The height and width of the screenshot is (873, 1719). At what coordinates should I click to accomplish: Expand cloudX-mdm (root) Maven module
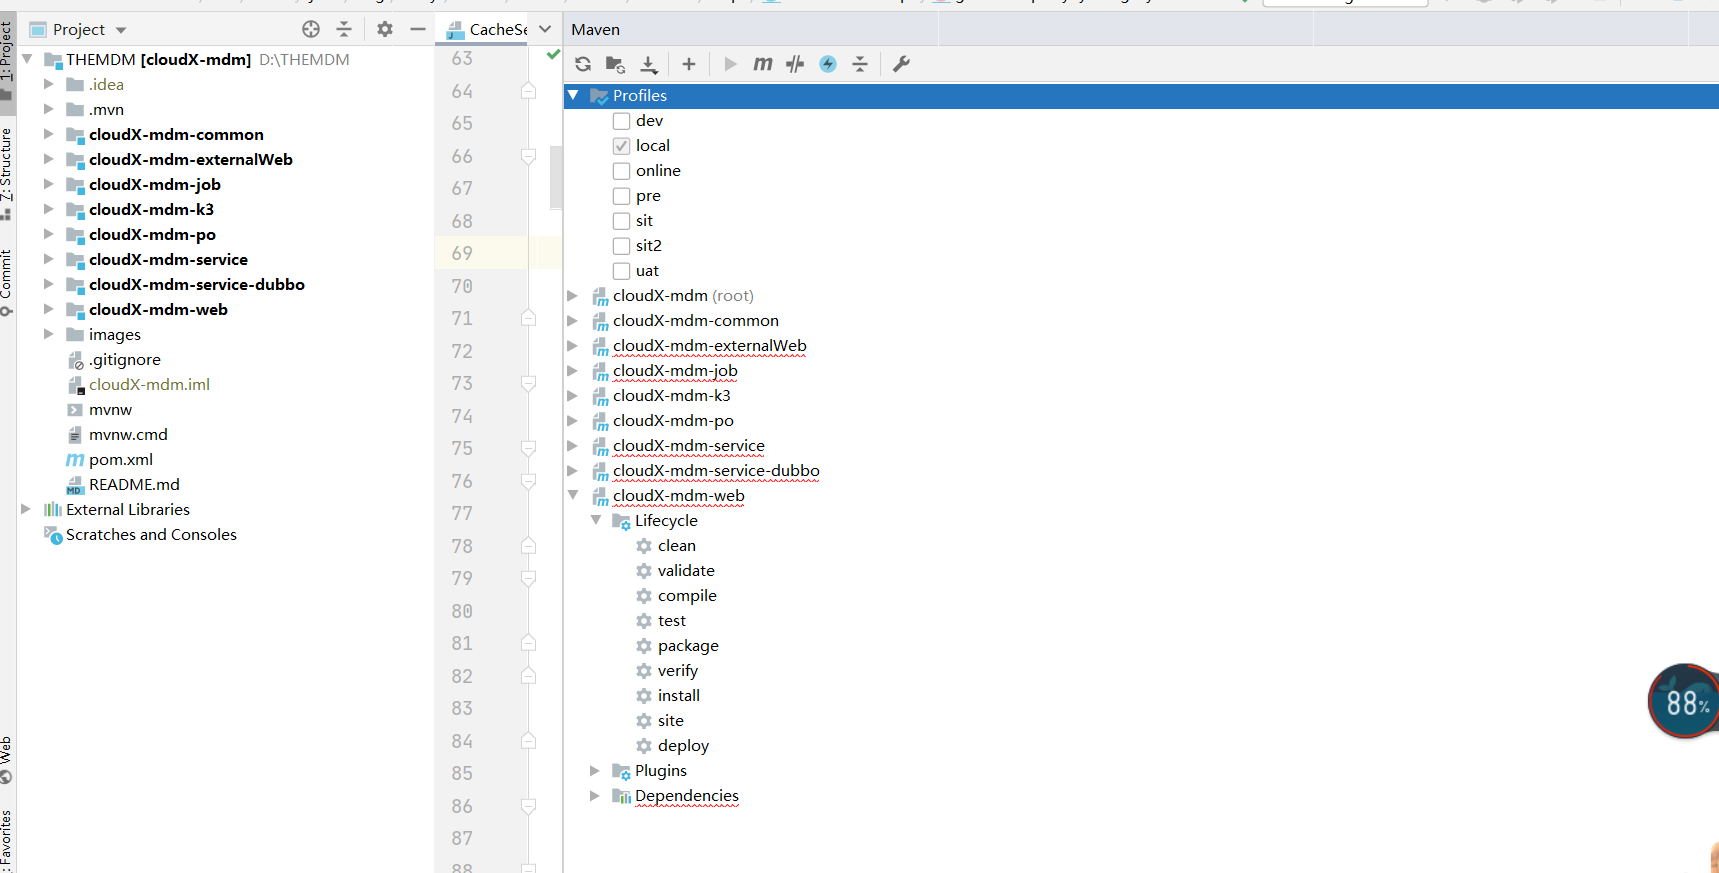(572, 296)
